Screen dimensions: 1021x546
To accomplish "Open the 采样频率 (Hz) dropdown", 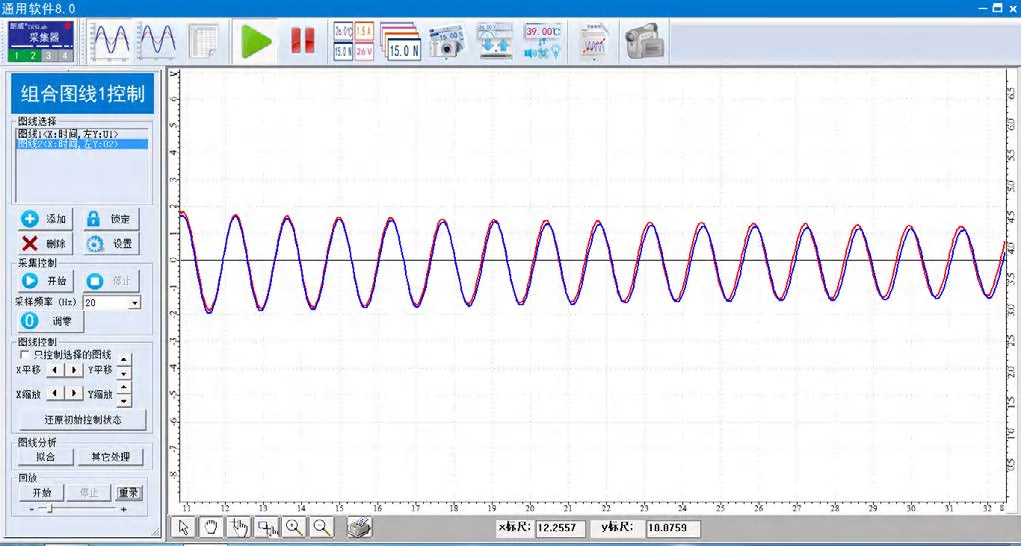I will pyautogui.click(x=135, y=302).
